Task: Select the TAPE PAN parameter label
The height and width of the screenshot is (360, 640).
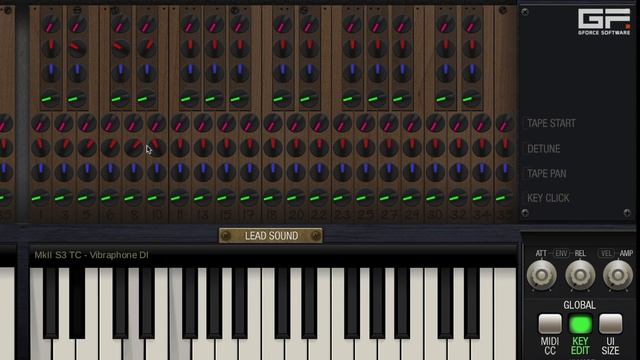Action: [547, 173]
